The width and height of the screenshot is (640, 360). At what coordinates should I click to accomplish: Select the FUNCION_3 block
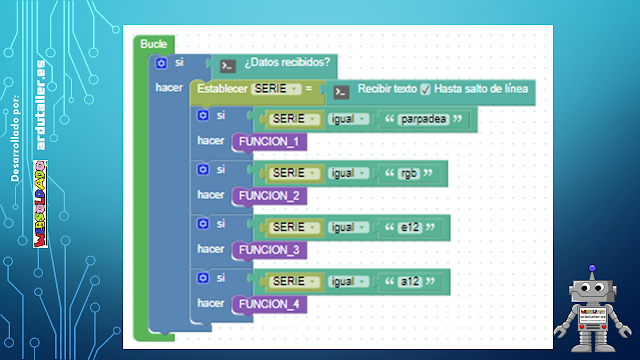coord(269,250)
